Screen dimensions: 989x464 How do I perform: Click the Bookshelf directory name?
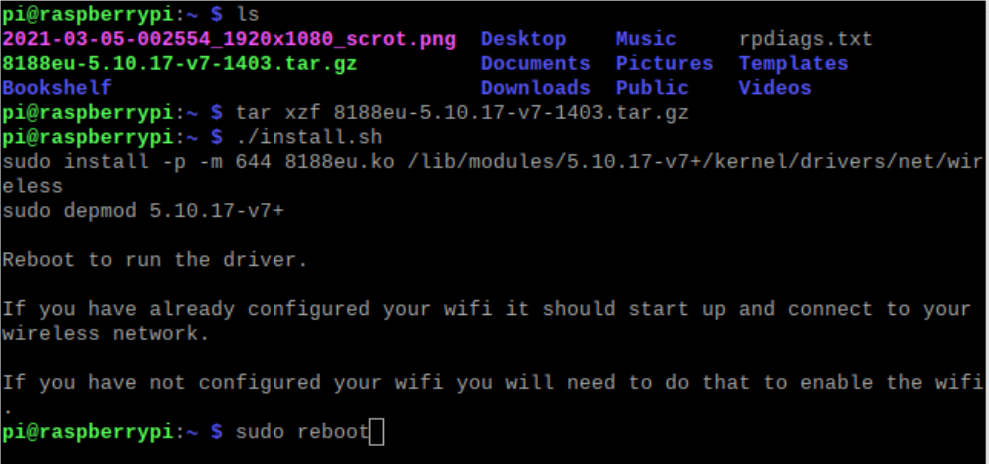(57, 88)
